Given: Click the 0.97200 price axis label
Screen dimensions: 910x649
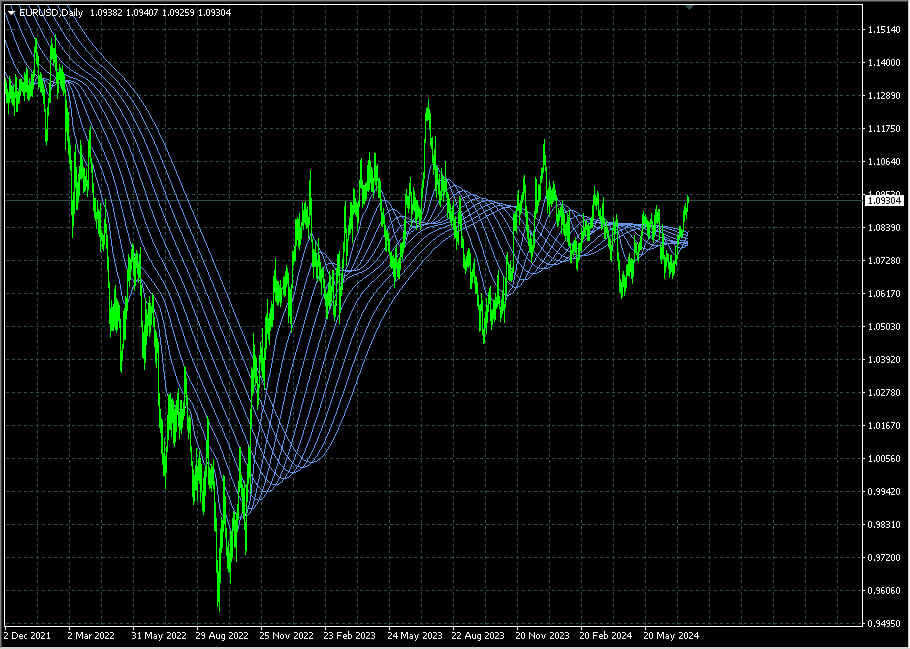Looking at the screenshot, I should pos(884,558).
